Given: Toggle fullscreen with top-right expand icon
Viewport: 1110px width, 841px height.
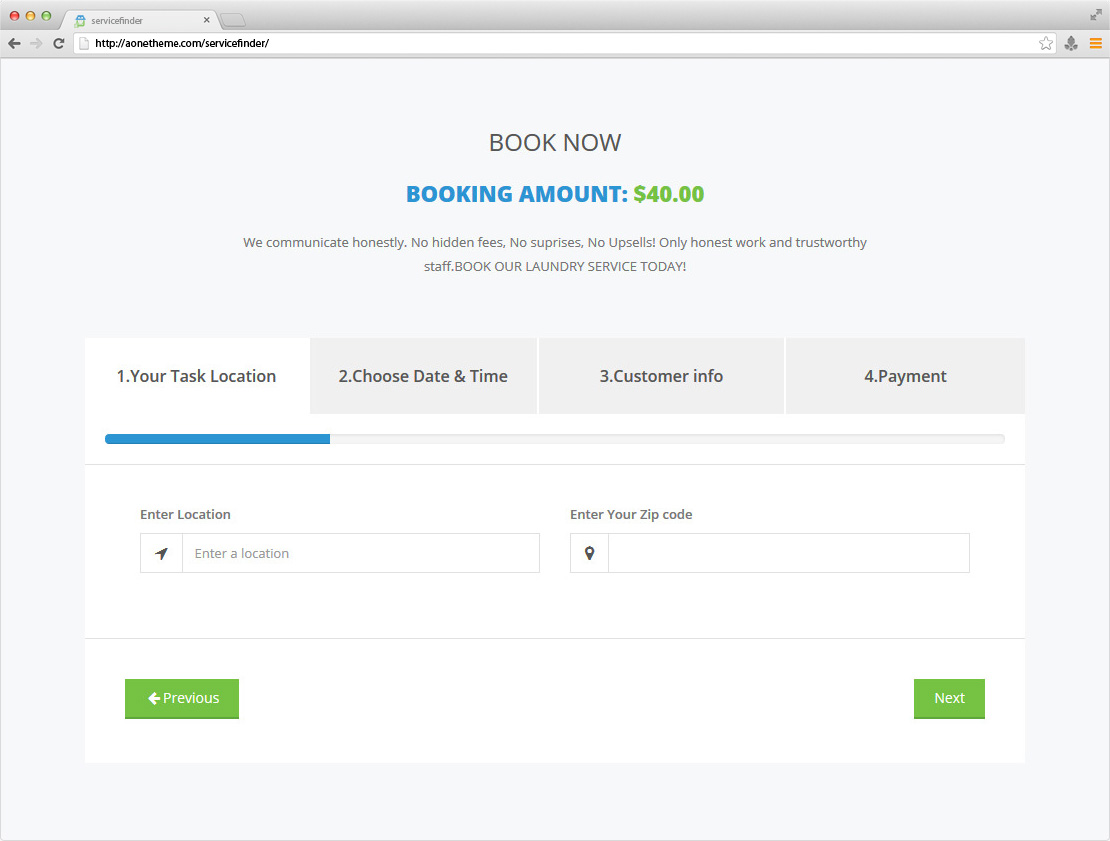Looking at the screenshot, I should [1096, 14].
